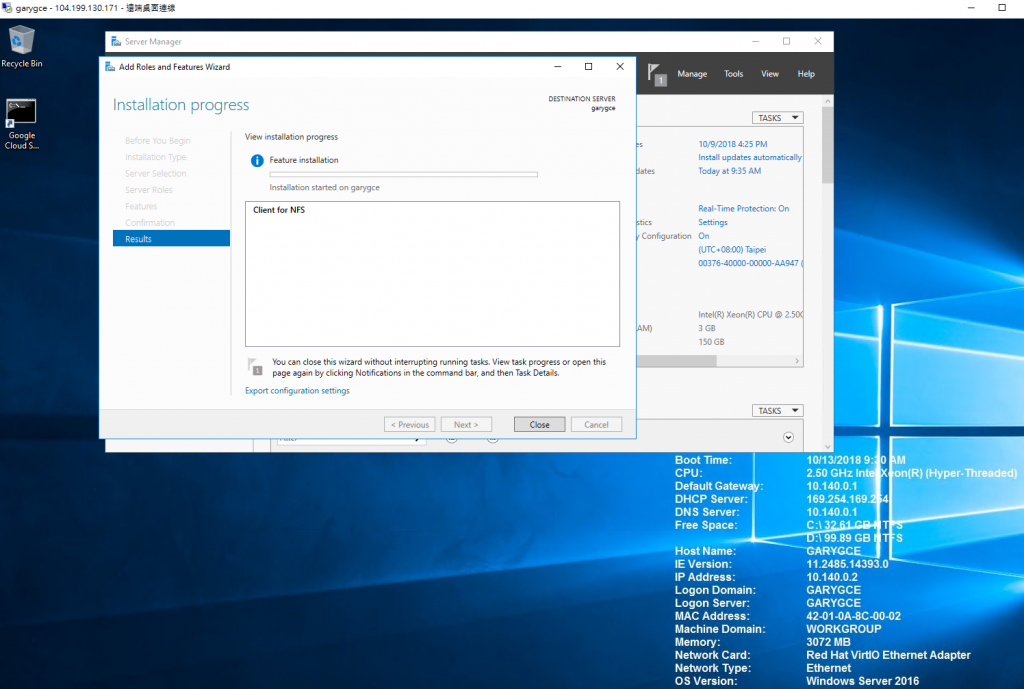Screen dimensions: 1024x689
Task: Click the Today at 9:35 AM link
Action: (x=729, y=171)
